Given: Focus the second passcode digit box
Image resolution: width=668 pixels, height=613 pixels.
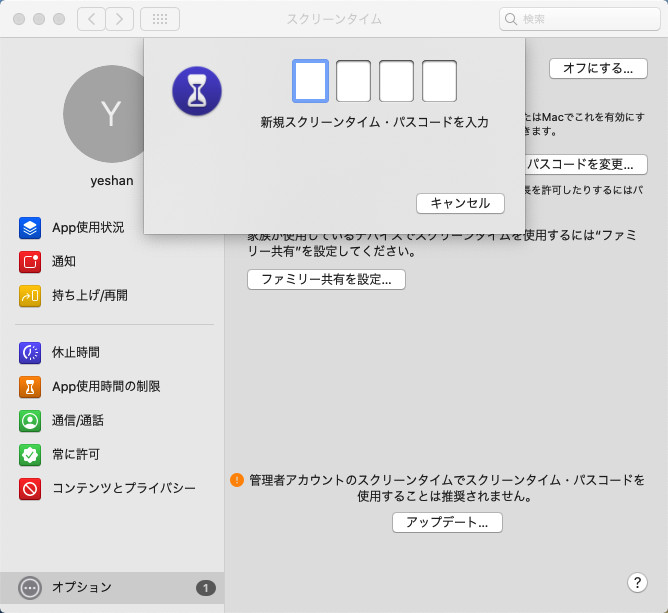Looking at the screenshot, I should (x=353, y=81).
